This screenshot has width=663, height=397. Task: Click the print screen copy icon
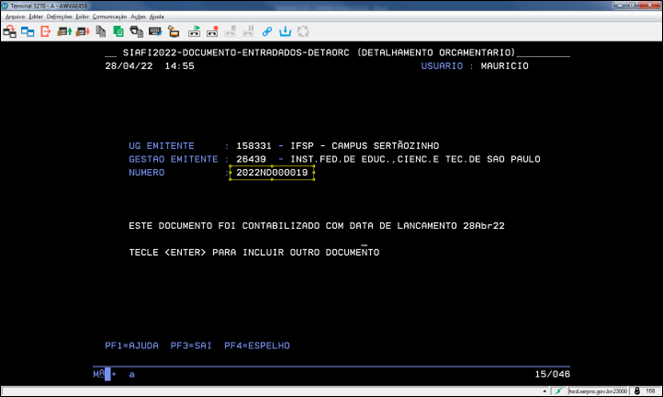click(x=136, y=32)
